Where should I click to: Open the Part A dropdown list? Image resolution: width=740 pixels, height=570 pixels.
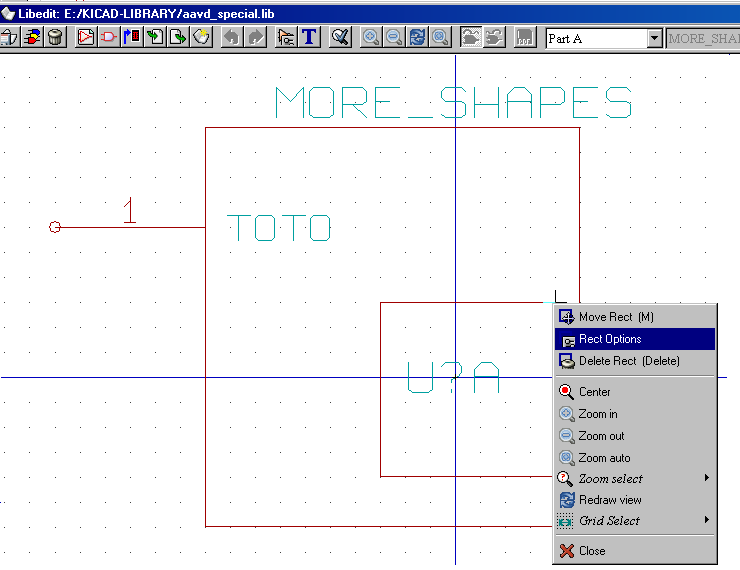[655, 38]
